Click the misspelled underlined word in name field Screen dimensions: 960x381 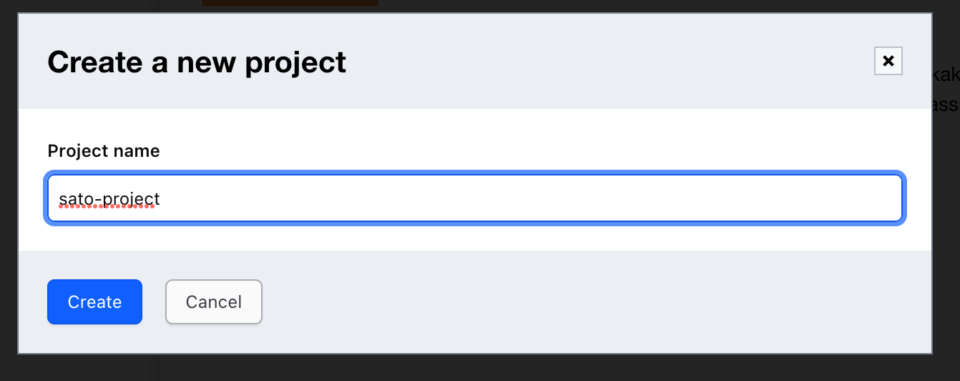click(x=109, y=199)
